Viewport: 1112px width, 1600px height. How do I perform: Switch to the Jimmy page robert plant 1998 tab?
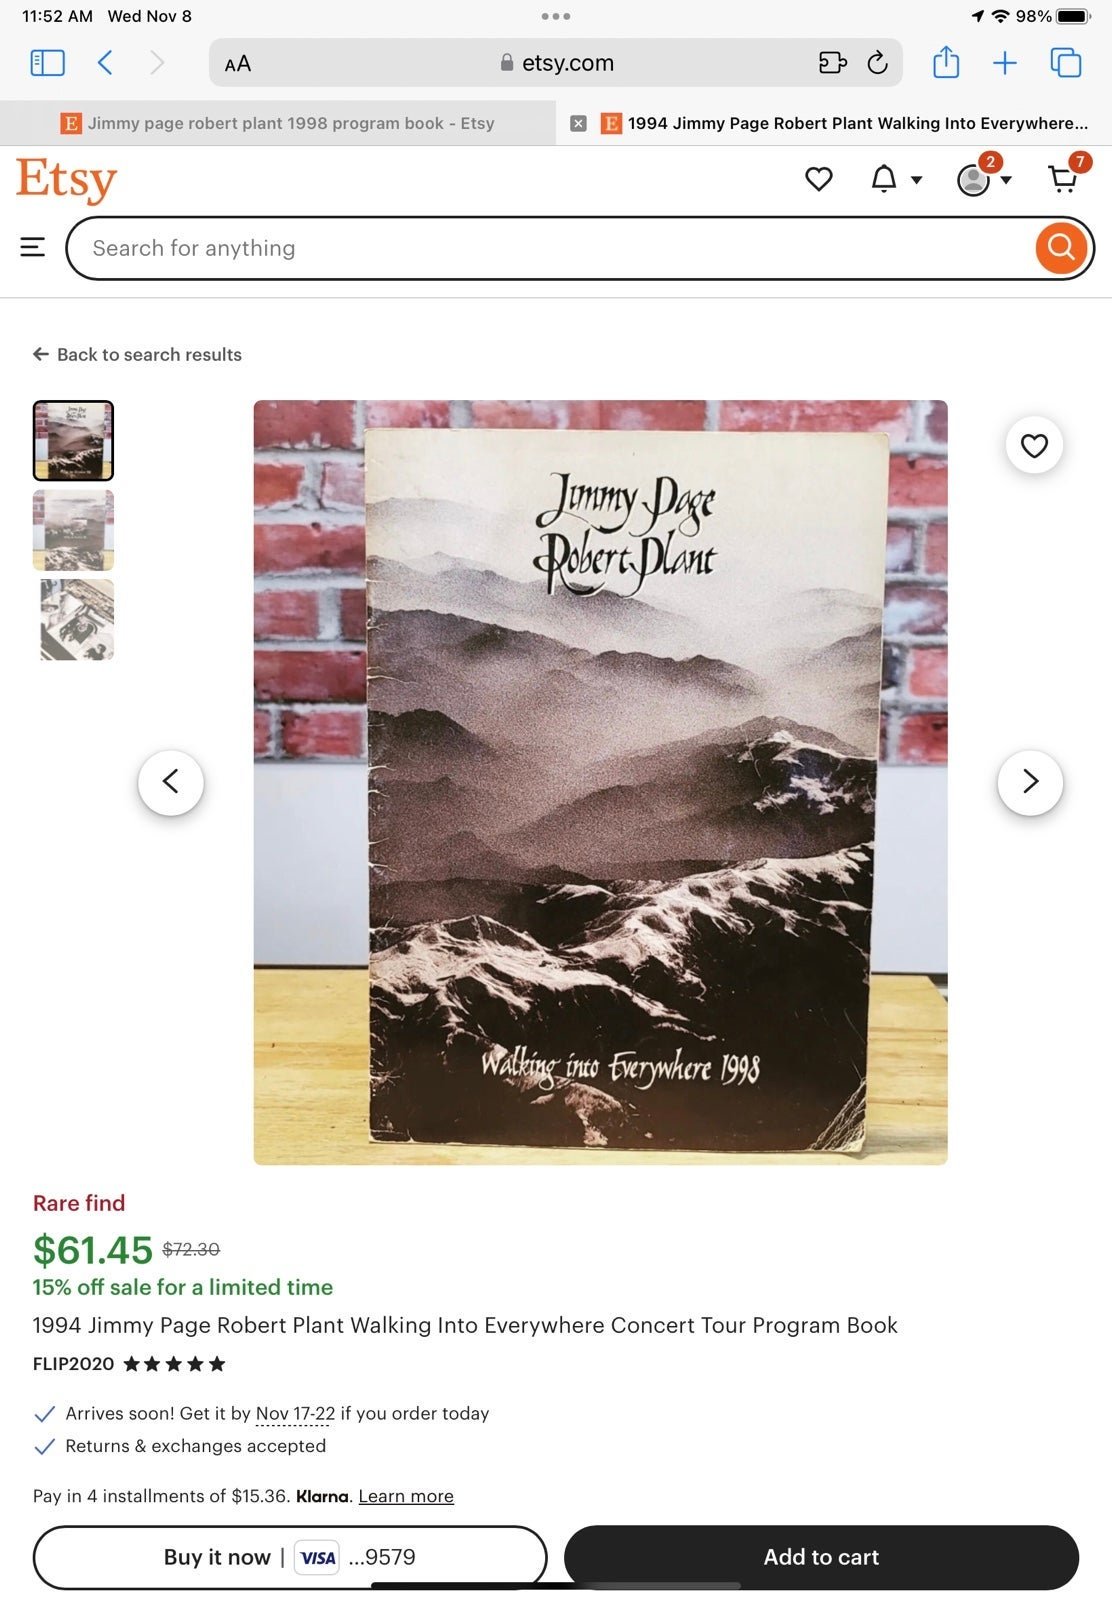click(278, 123)
